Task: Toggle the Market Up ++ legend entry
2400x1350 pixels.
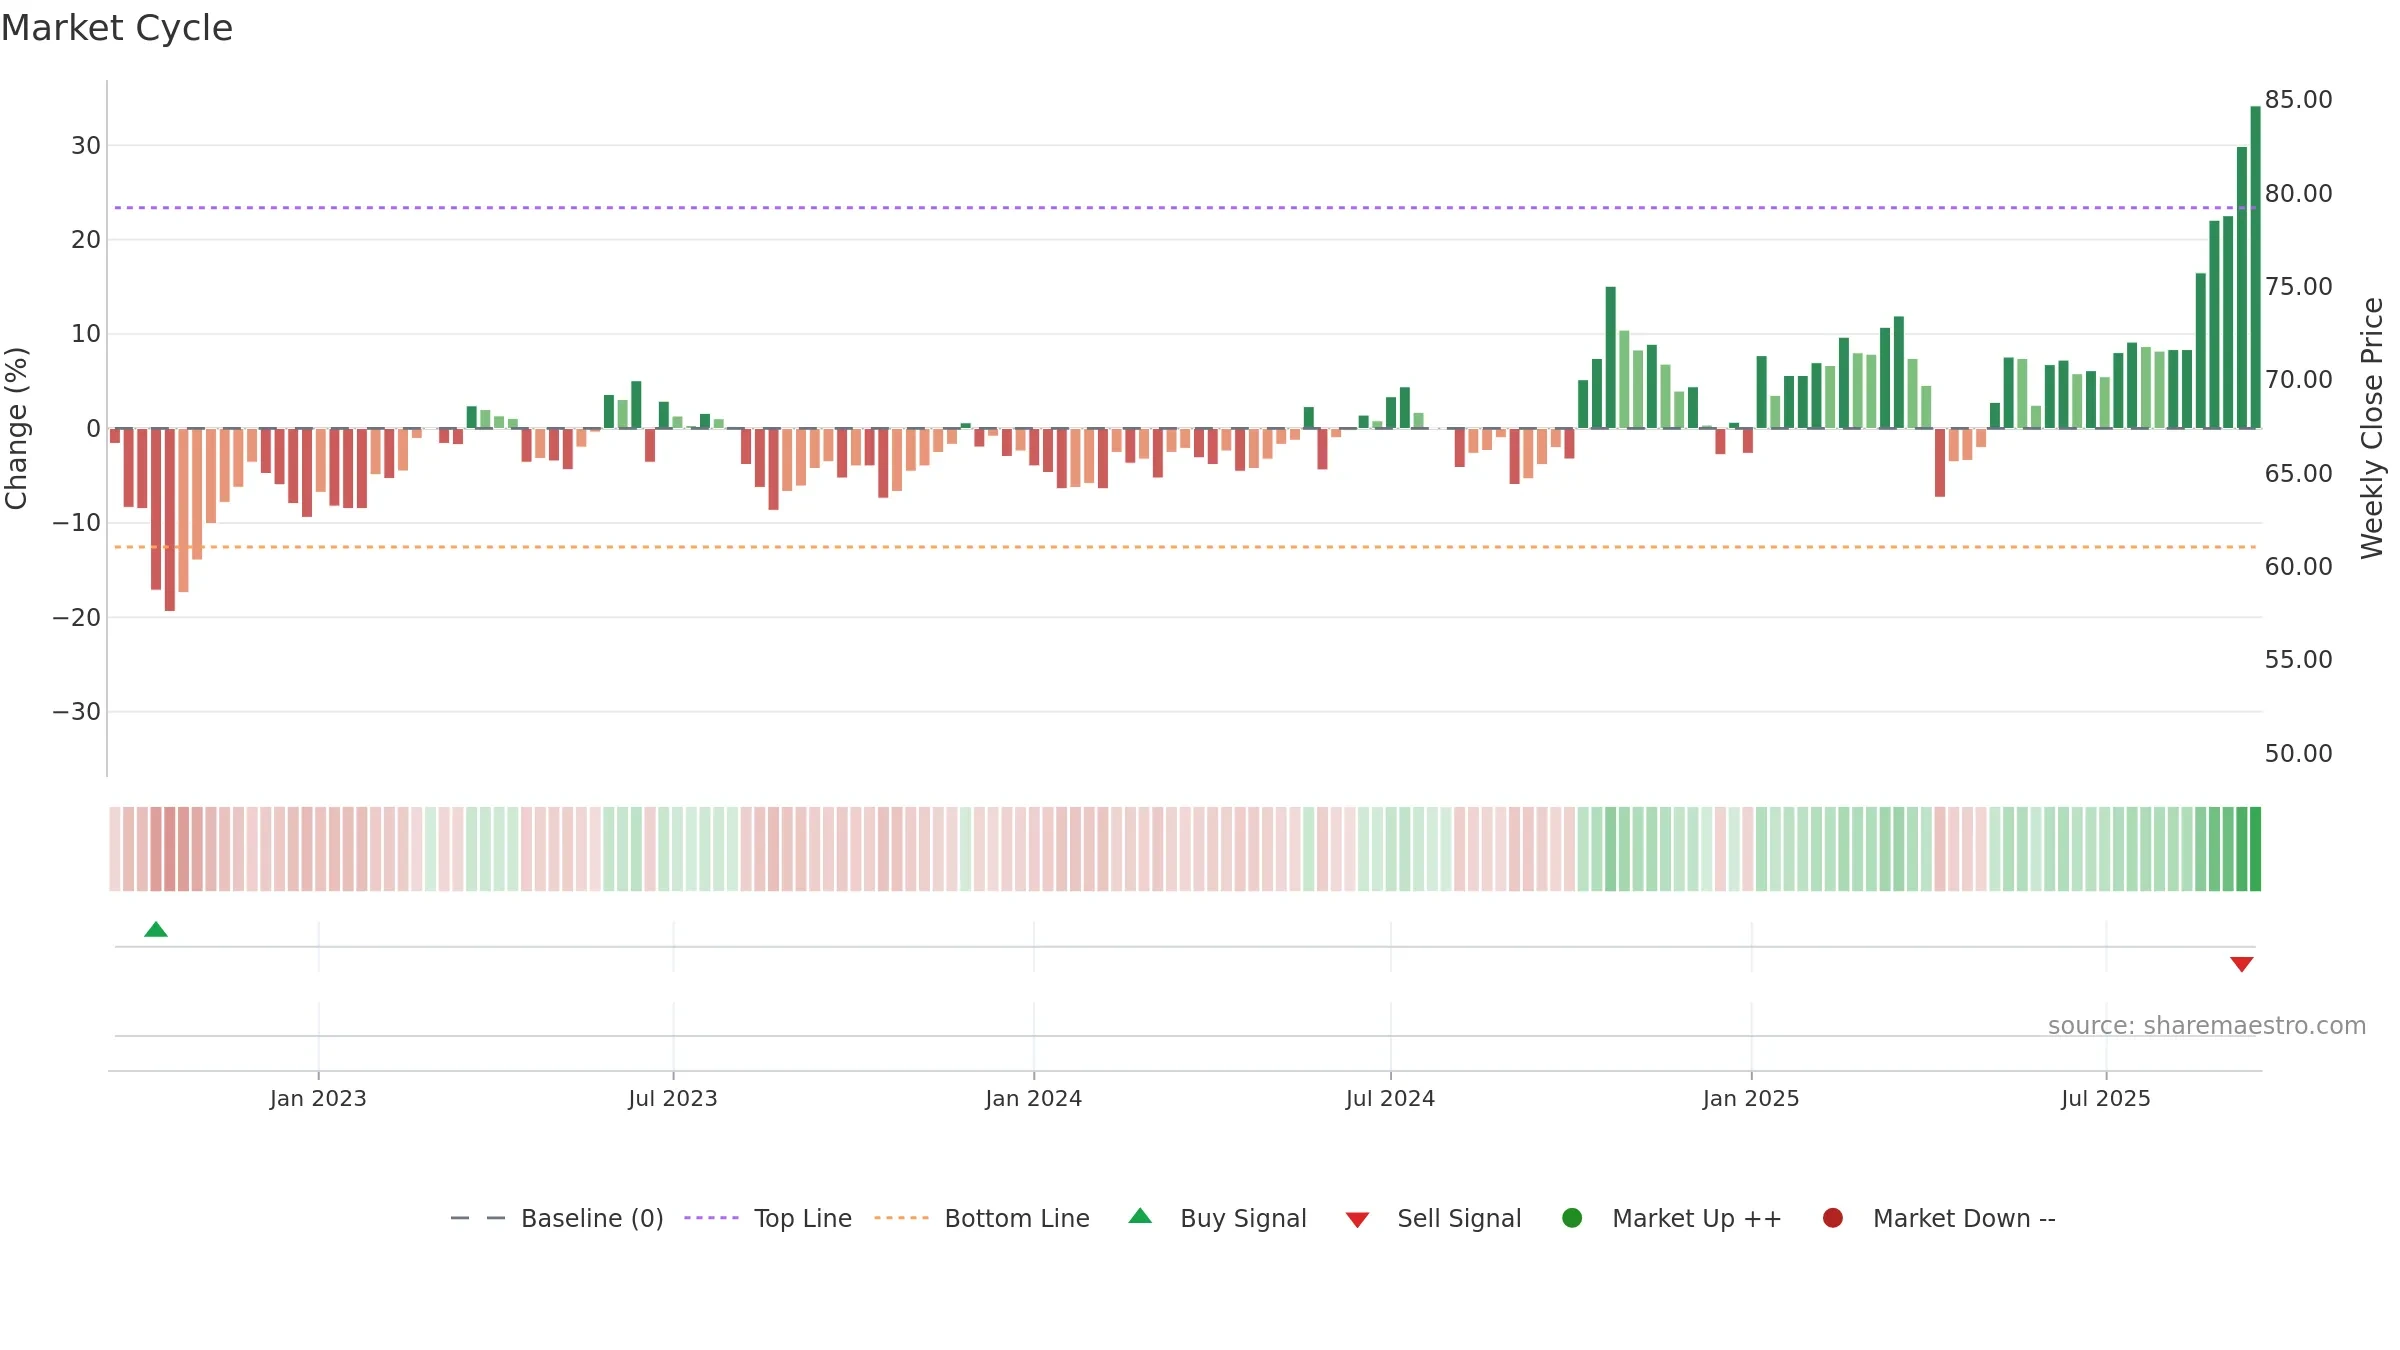Action: (x=1671, y=1218)
